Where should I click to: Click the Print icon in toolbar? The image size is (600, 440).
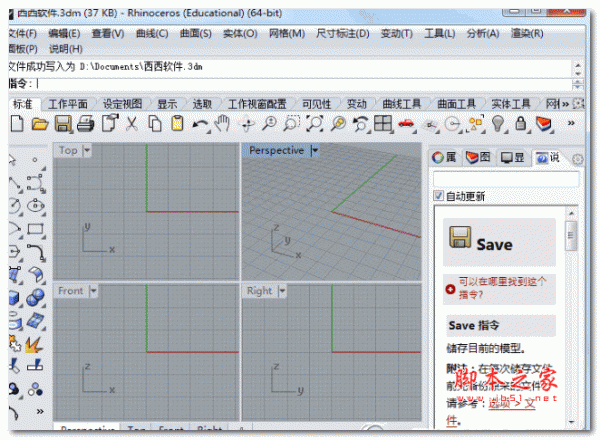point(86,124)
